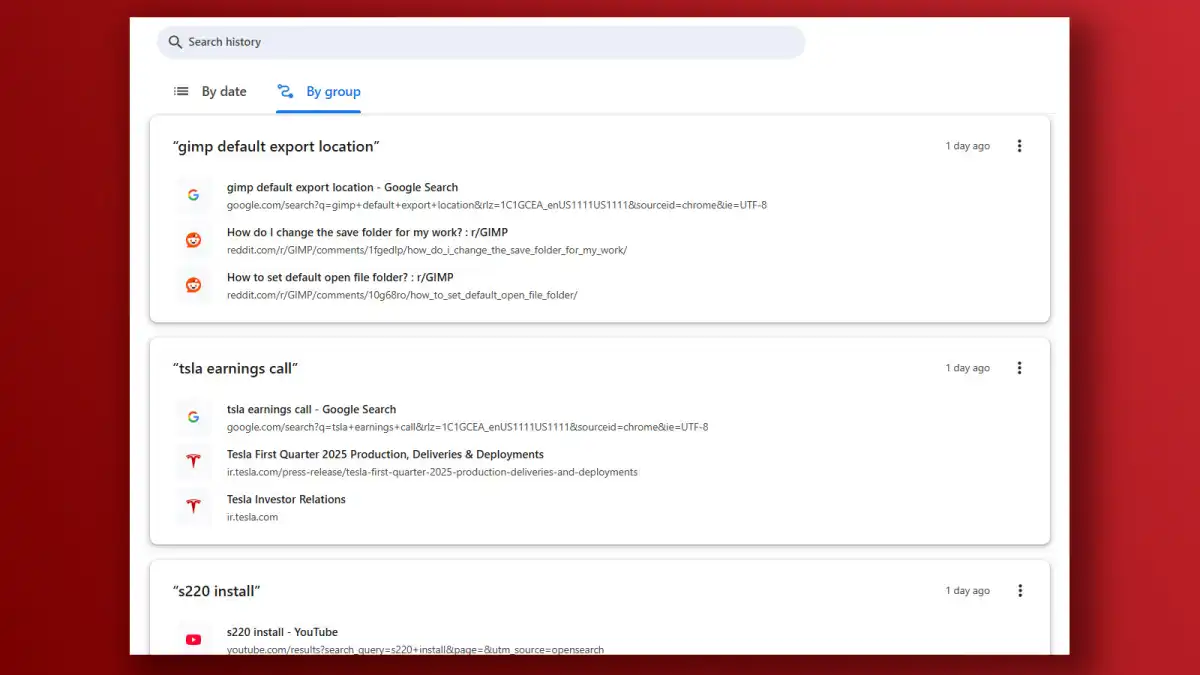The image size is (1200, 675).
Task: Click Tesla icon for First Quarter 2025 entry
Action: (193, 462)
